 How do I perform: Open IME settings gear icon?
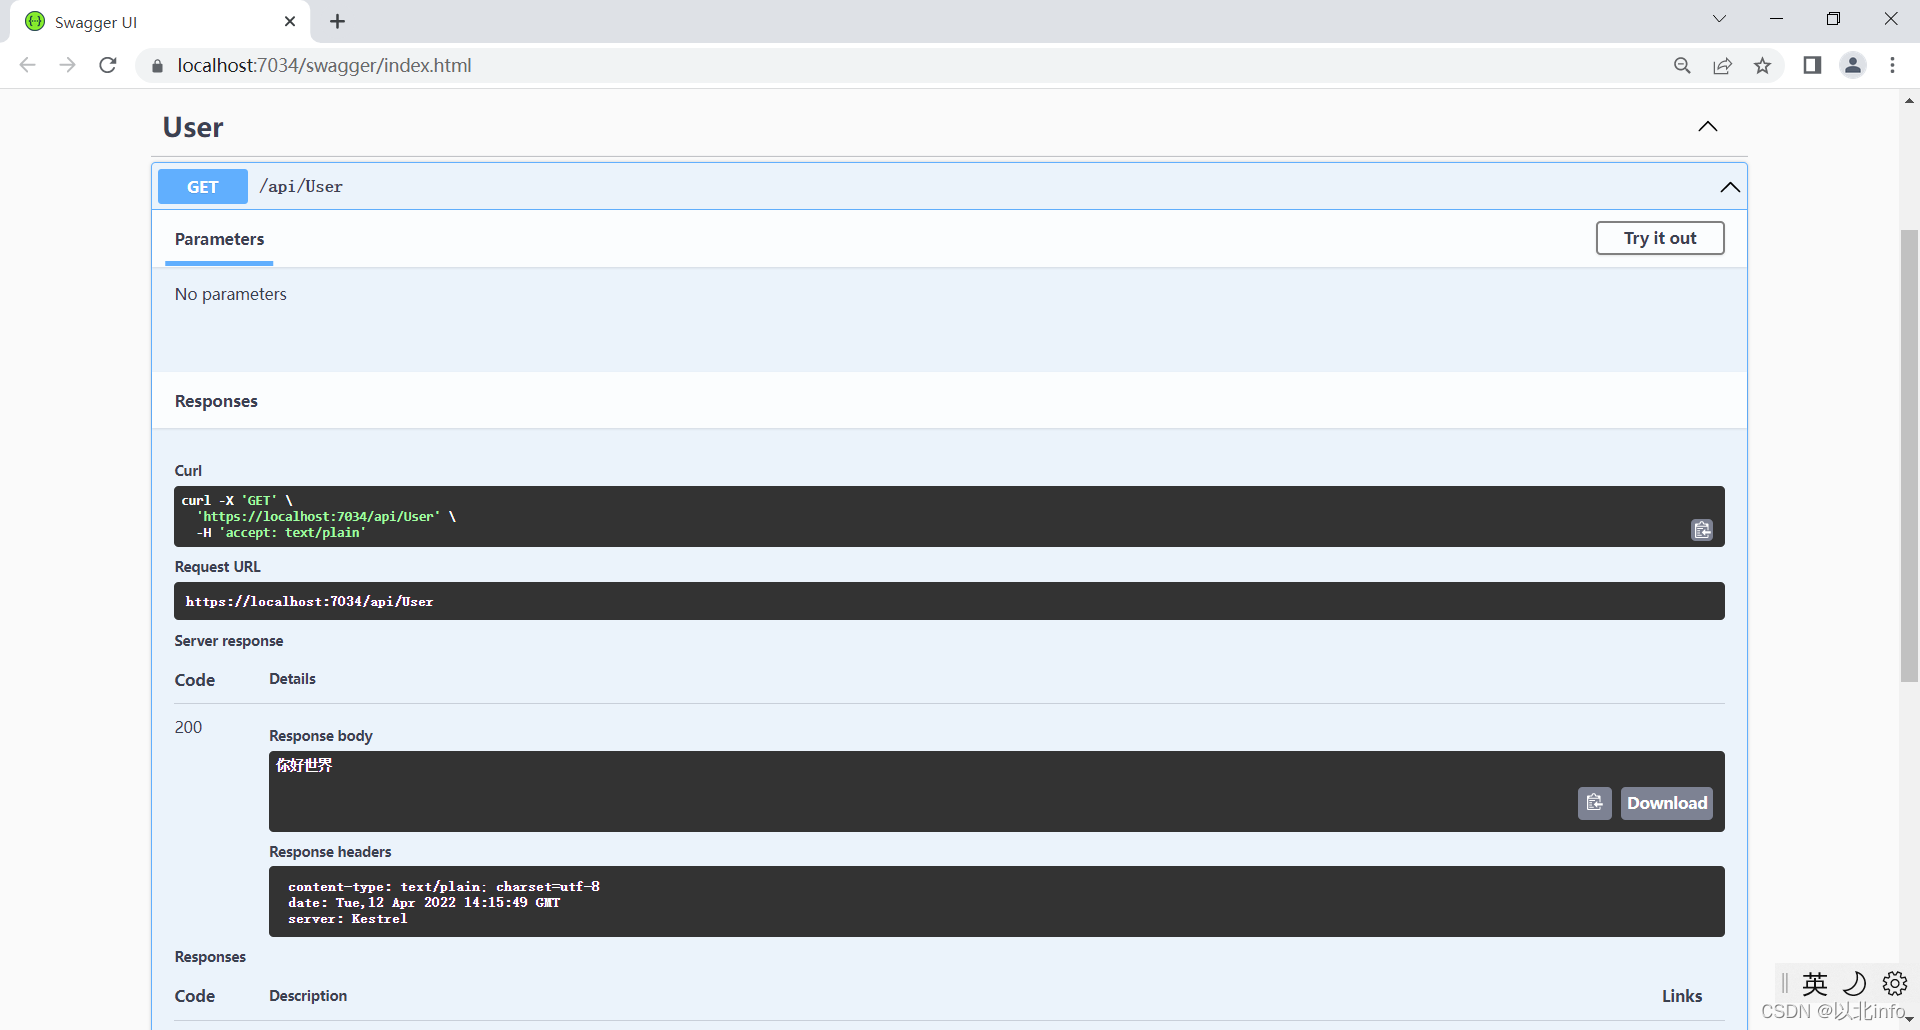click(x=1894, y=983)
